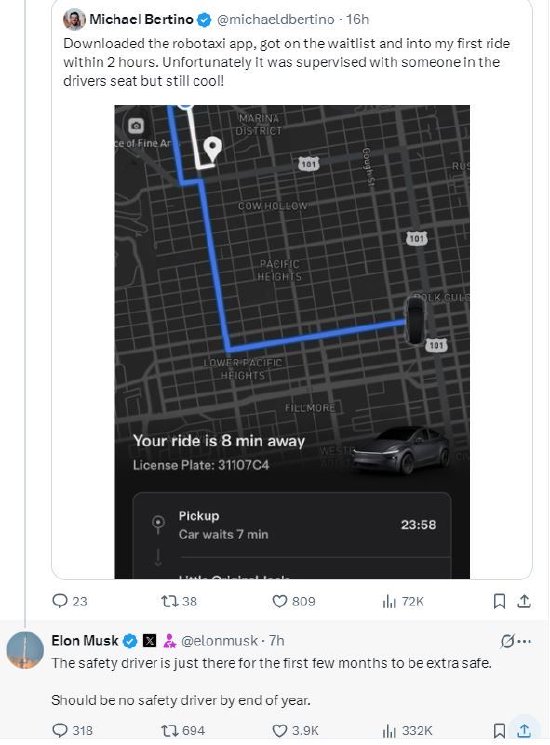550x745 pixels.
Task: Like Michael Bertino's post with 809 likes
Action: tap(294, 601)
